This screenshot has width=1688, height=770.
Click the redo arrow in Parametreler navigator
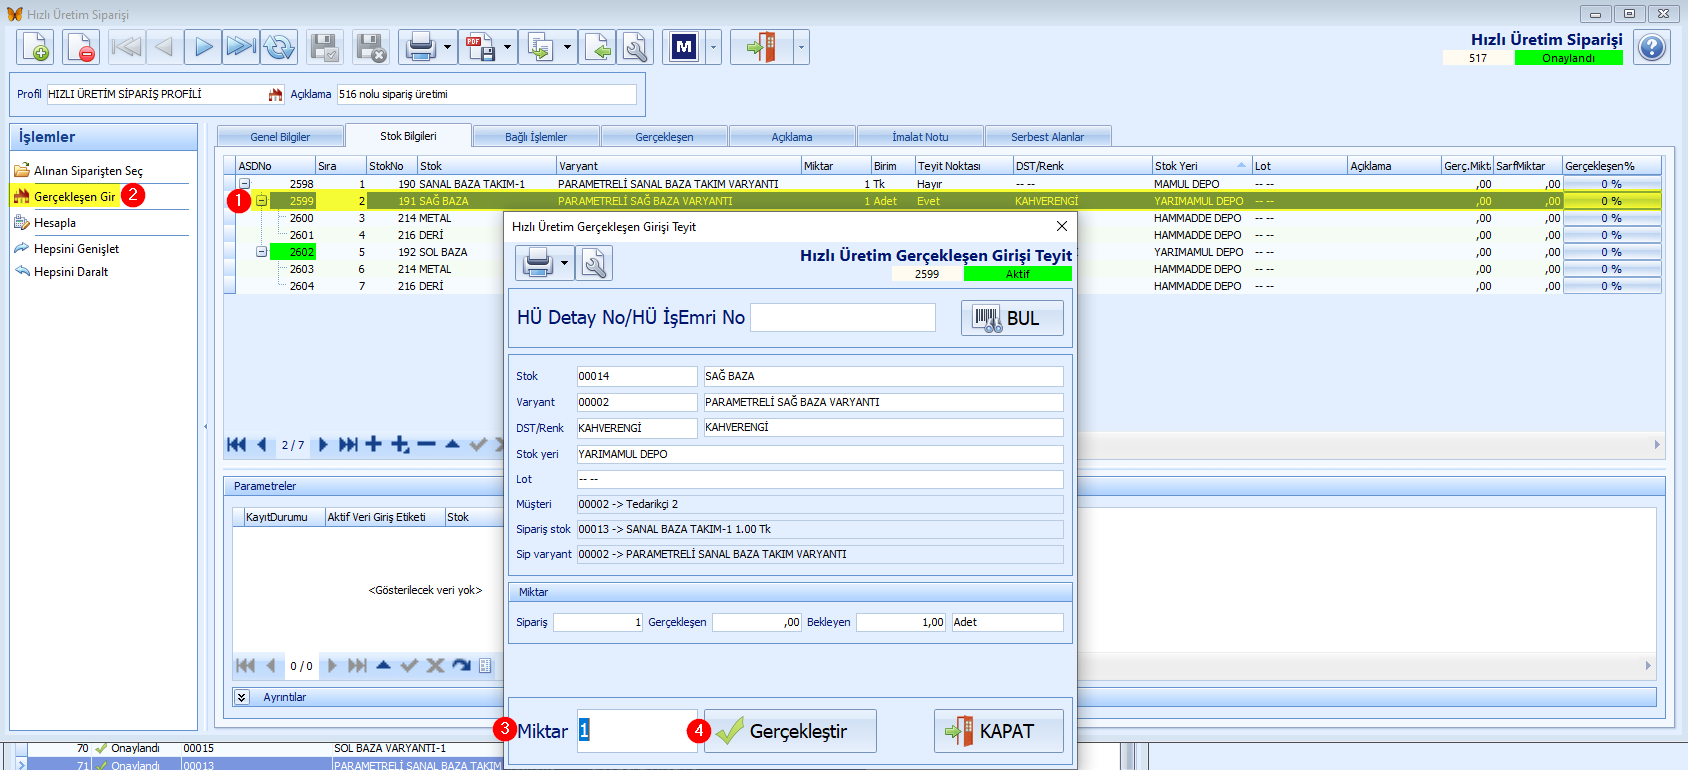click(461, 666)
